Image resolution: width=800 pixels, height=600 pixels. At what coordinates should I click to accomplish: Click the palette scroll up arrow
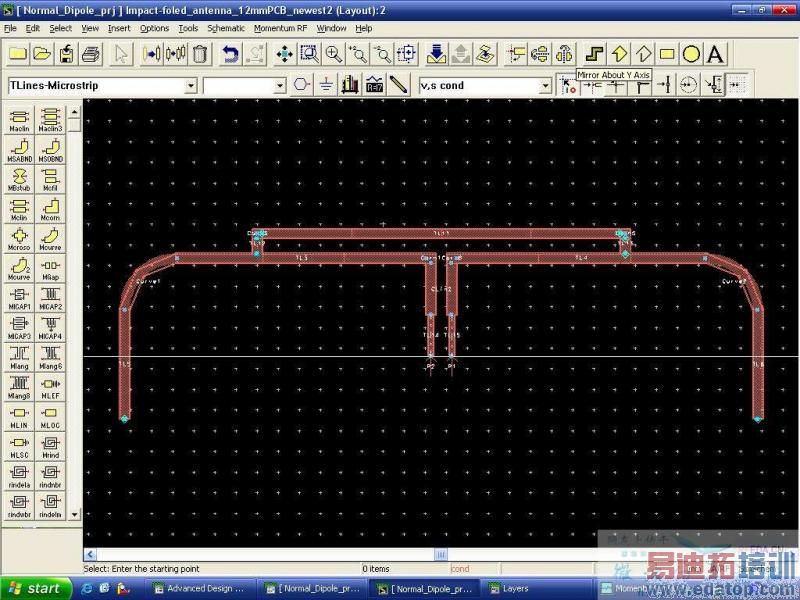74,111
